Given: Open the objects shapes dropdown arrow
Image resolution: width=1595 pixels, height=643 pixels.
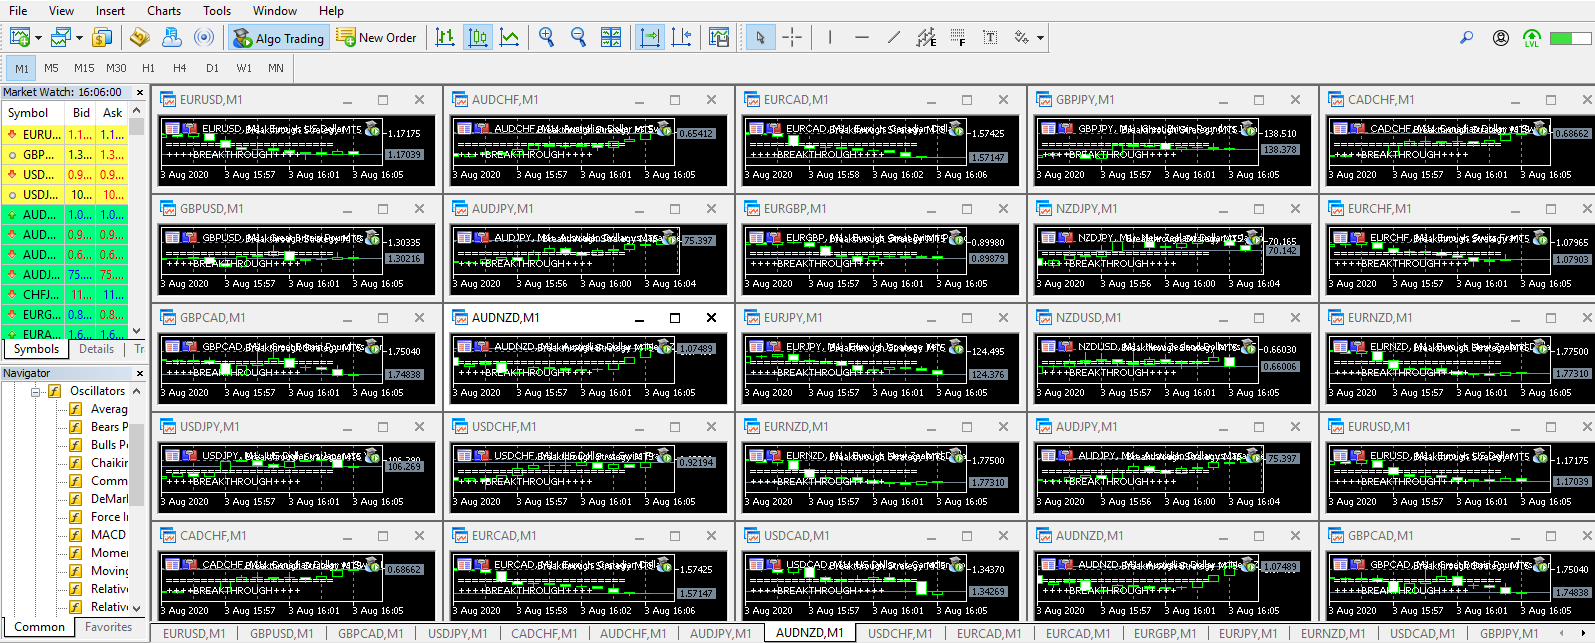Looking at the screenshot, I should pos(1041,38).
